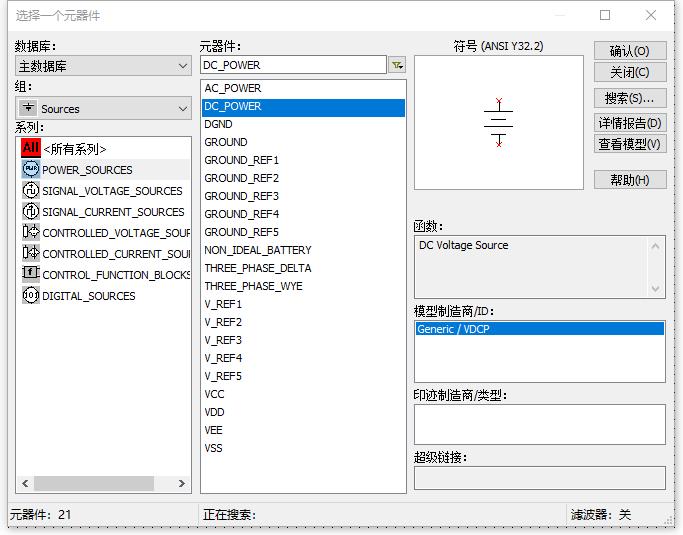Click inside the DC_POWER component field

point(293,65)
